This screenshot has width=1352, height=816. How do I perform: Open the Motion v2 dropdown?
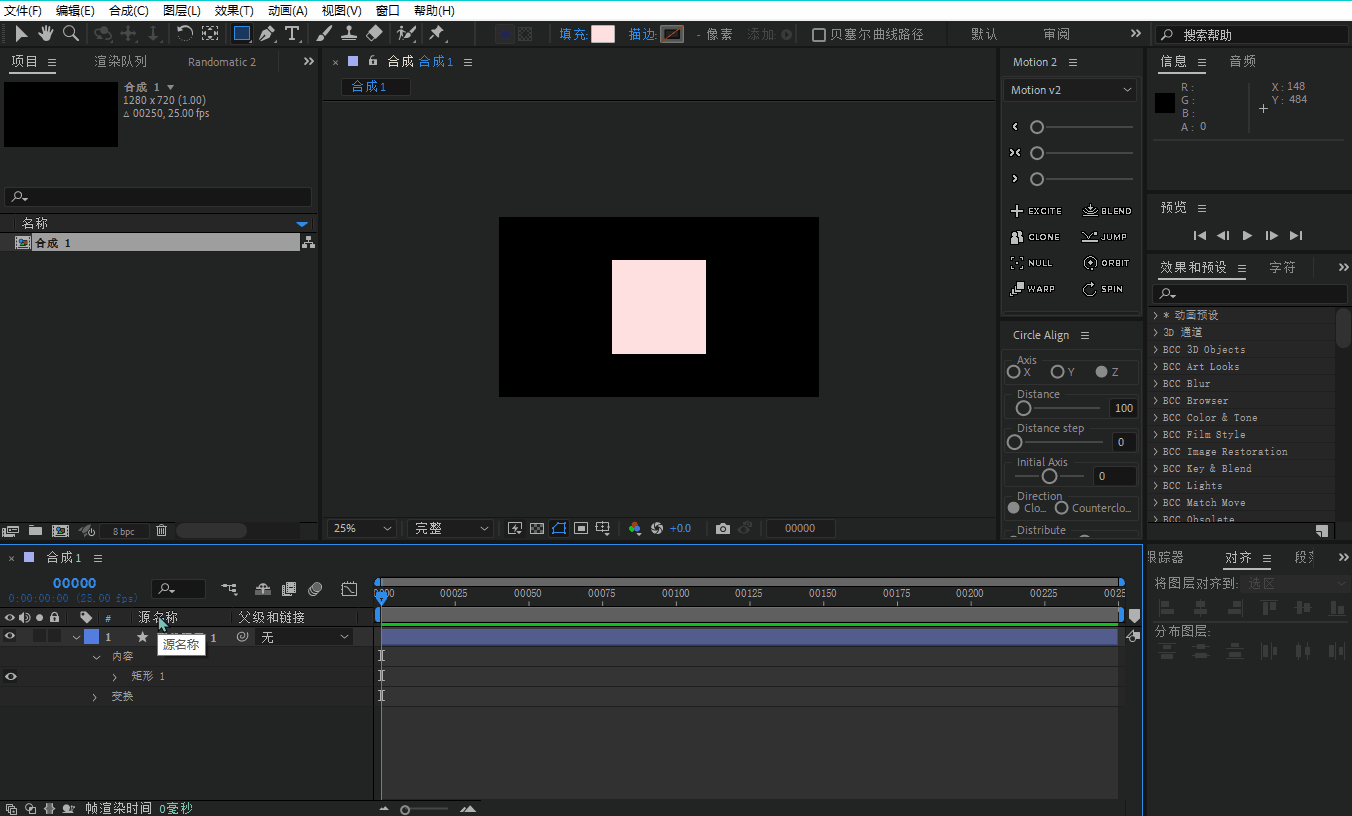pos(1070,90)
